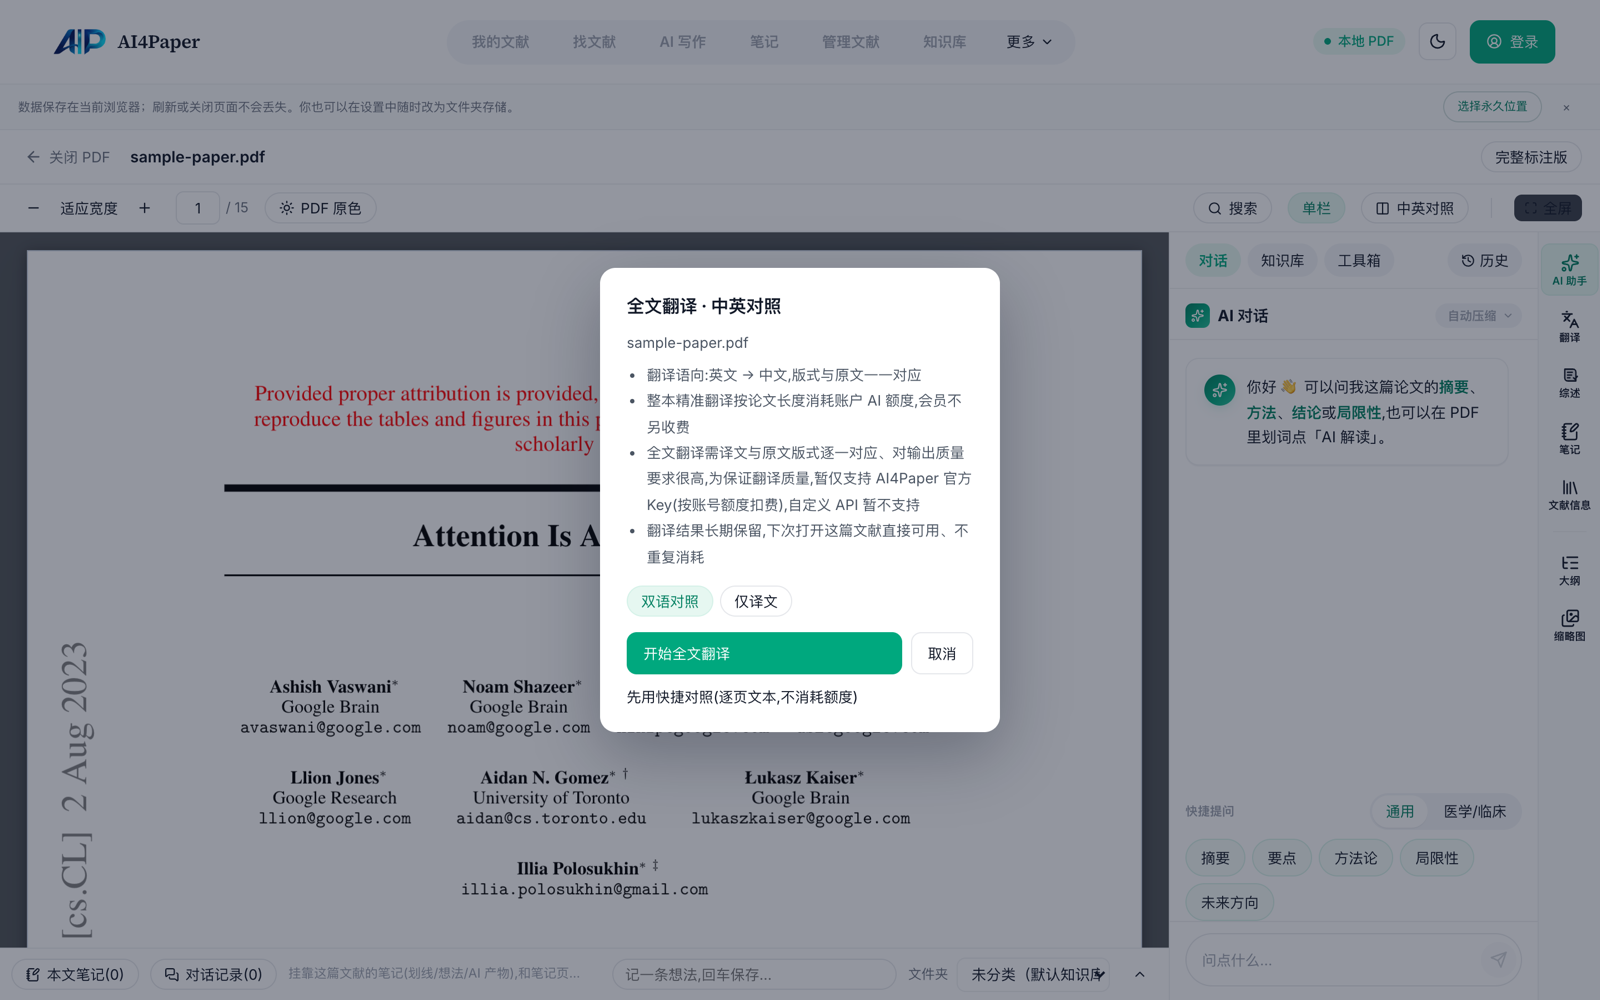Send the chat message arrow icon
1600x1000 pixels.
click(x=1498, y=960)
